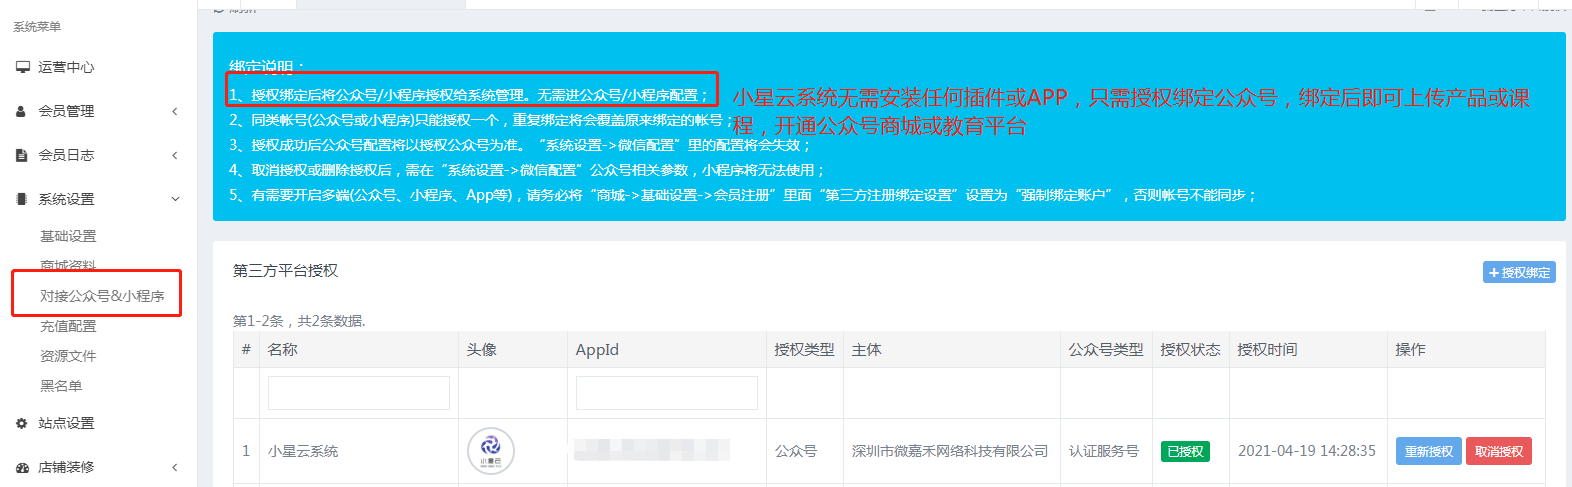Click the 第三方平台授权 heading

click(285, 271)
